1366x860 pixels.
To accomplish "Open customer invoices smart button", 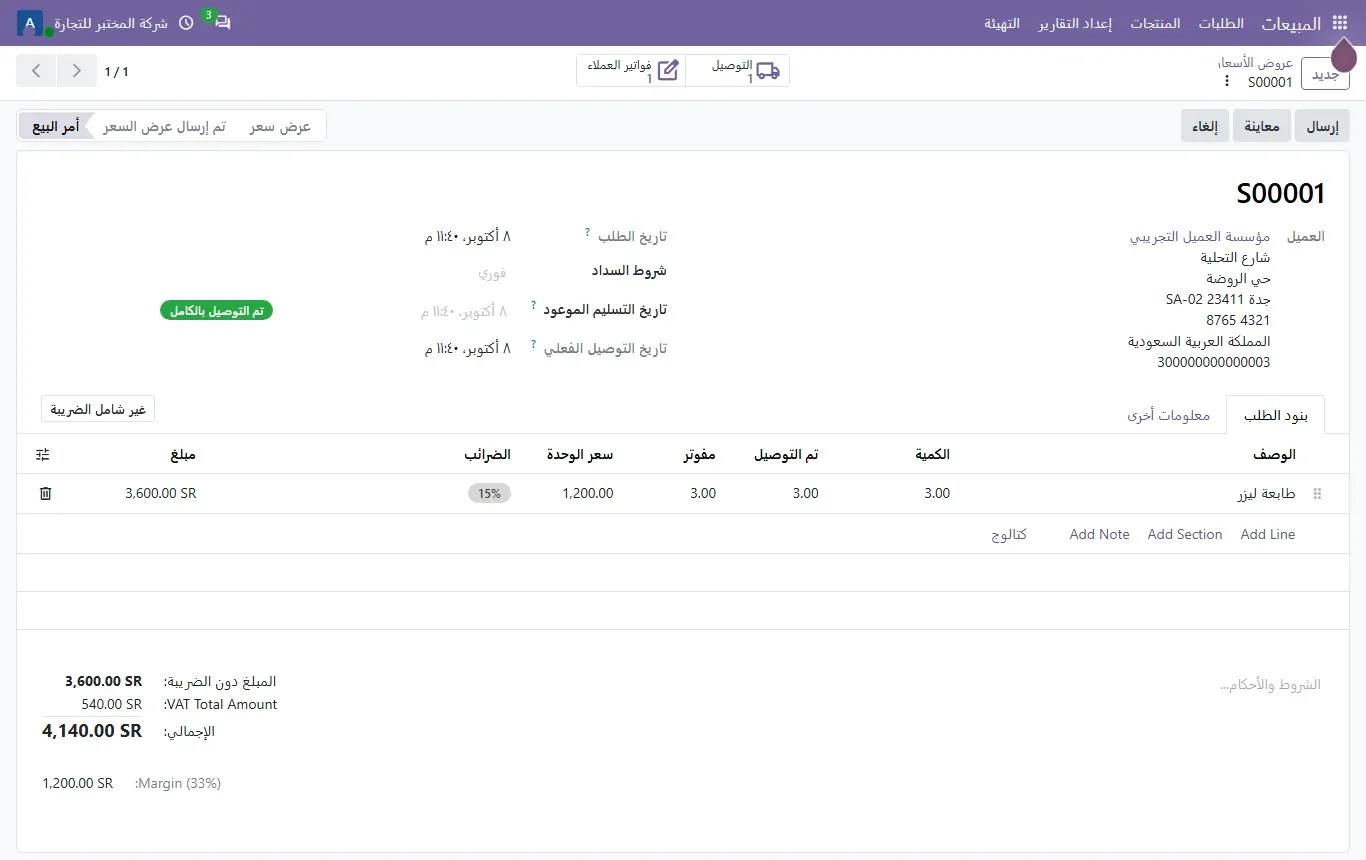I will 632,71.
